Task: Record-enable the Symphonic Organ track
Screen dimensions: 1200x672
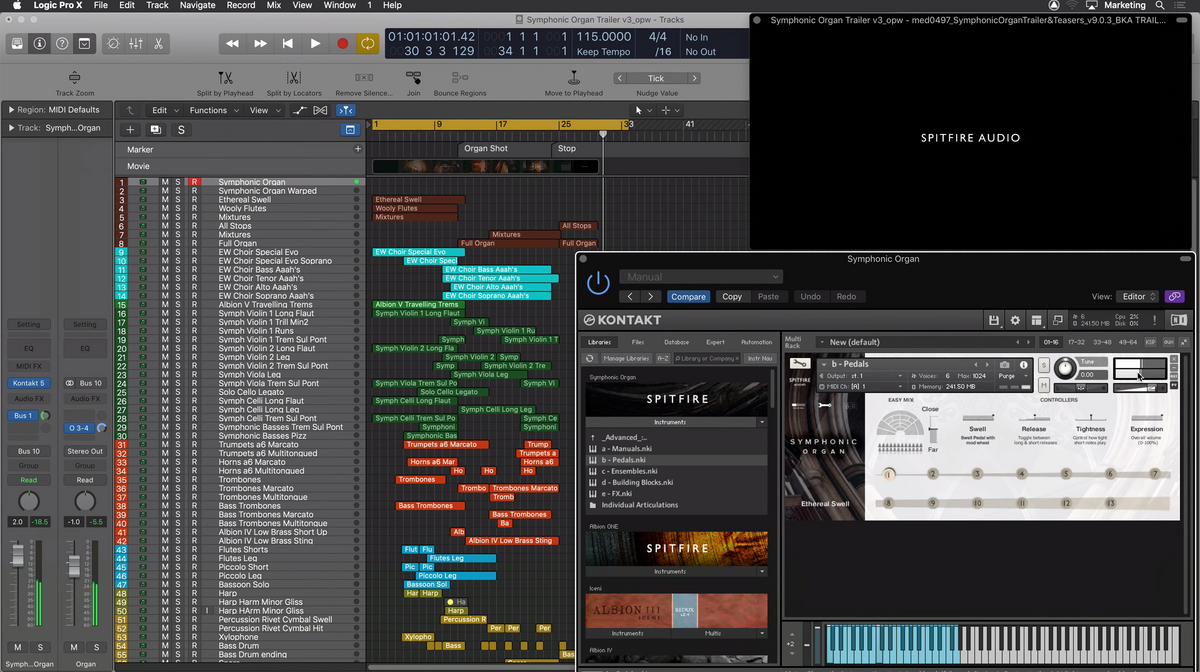Action: (x=194, y=182)
